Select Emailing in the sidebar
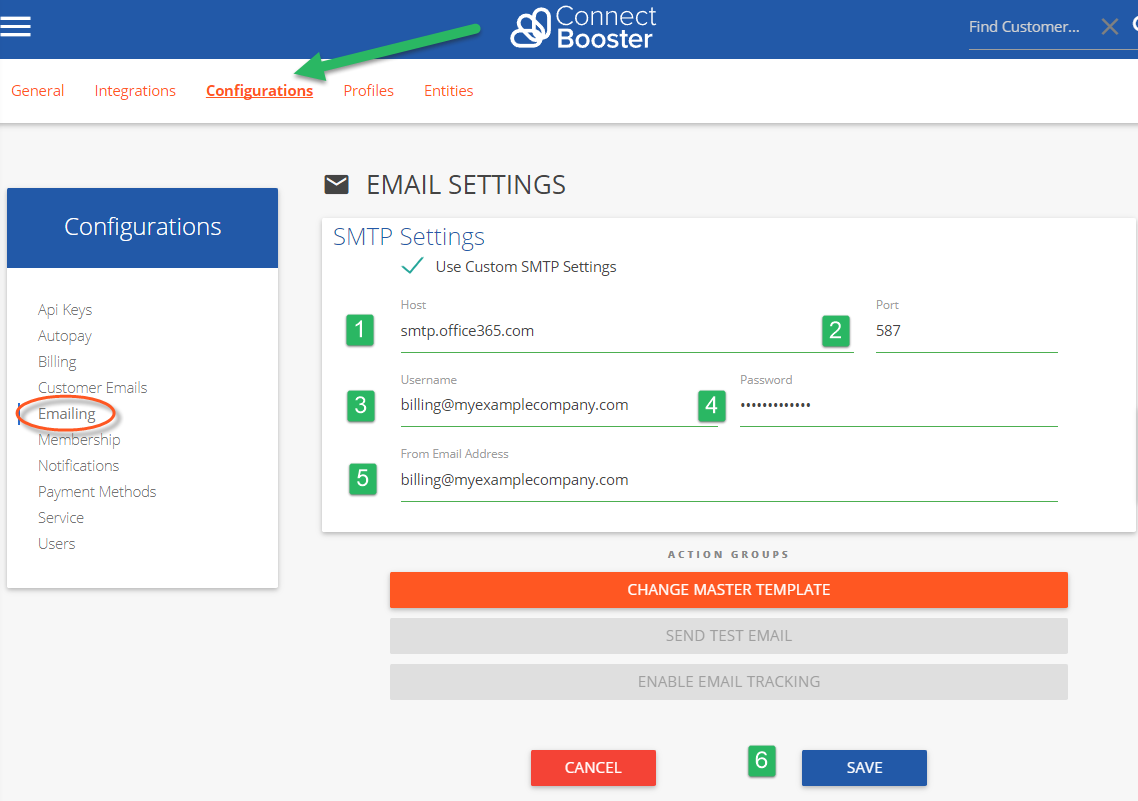 click(x=67, y=414)
